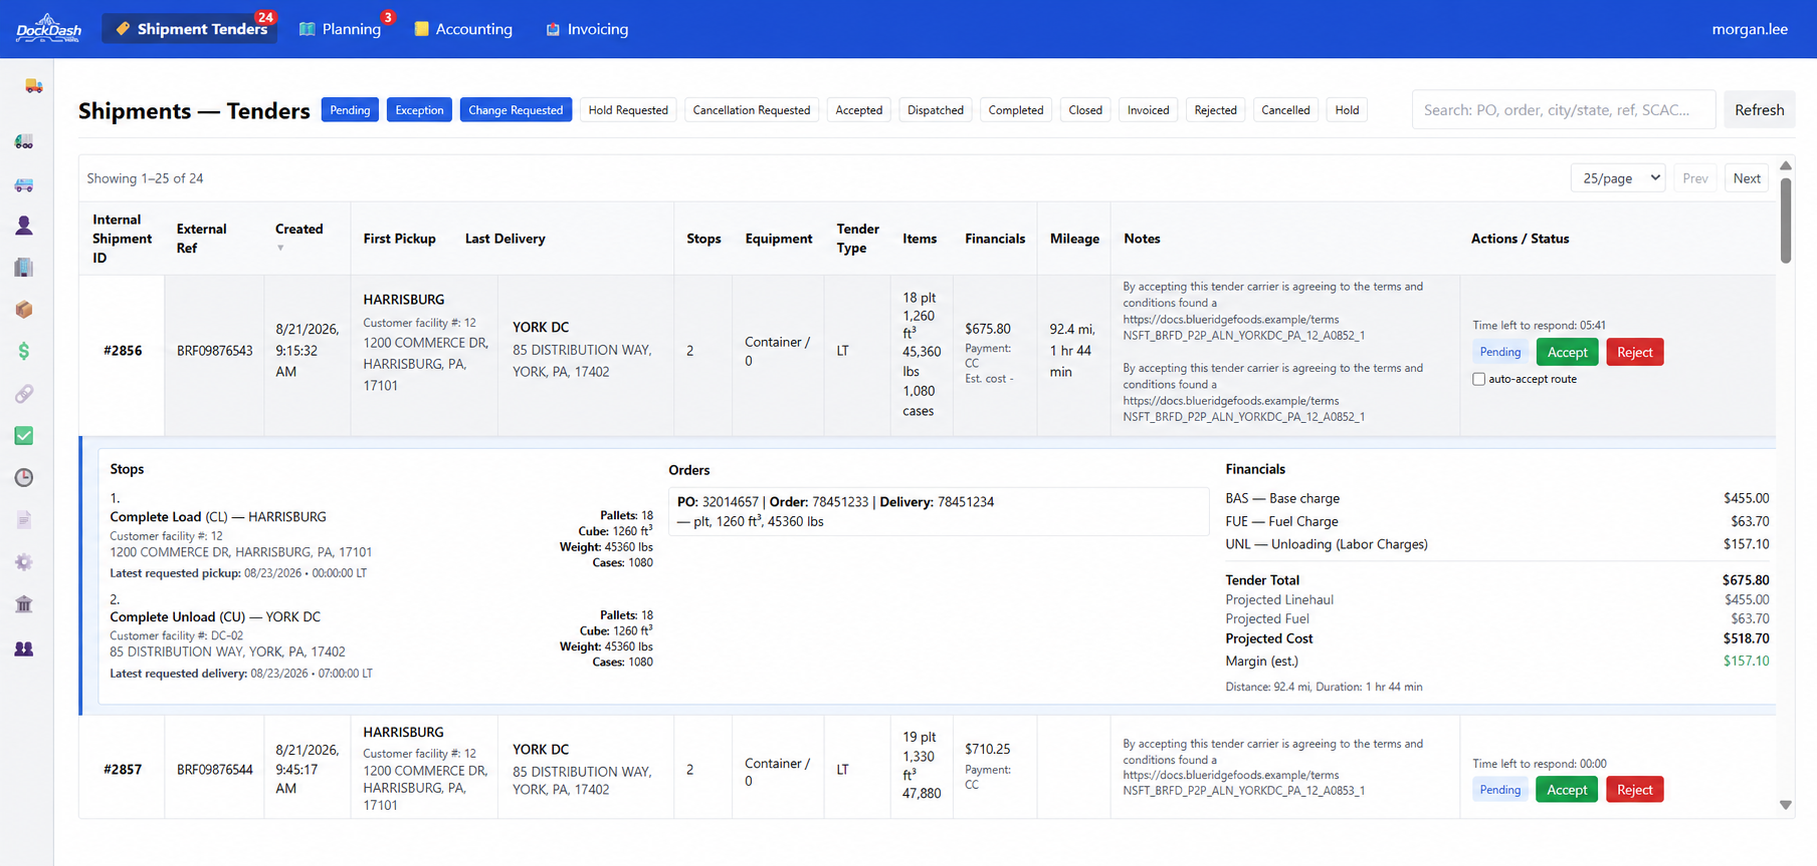Click the DockDash logo
Image resolution: width=1817 pixels, height=866 pixels.
coord(48,28)
